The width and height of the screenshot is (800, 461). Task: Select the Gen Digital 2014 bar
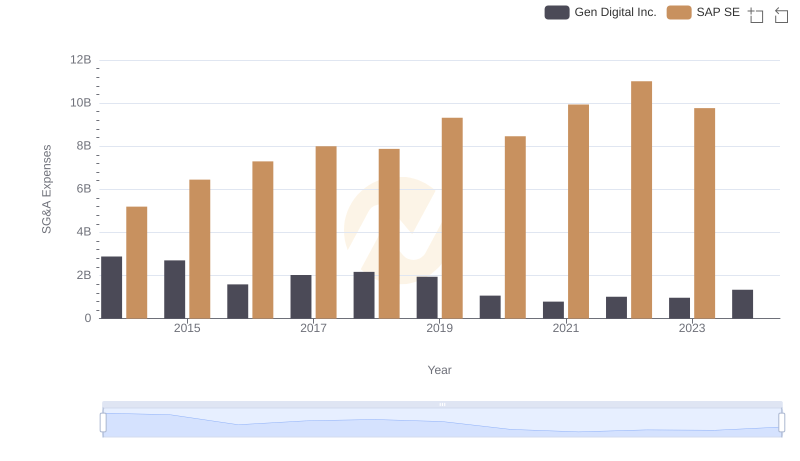[112, 288]
